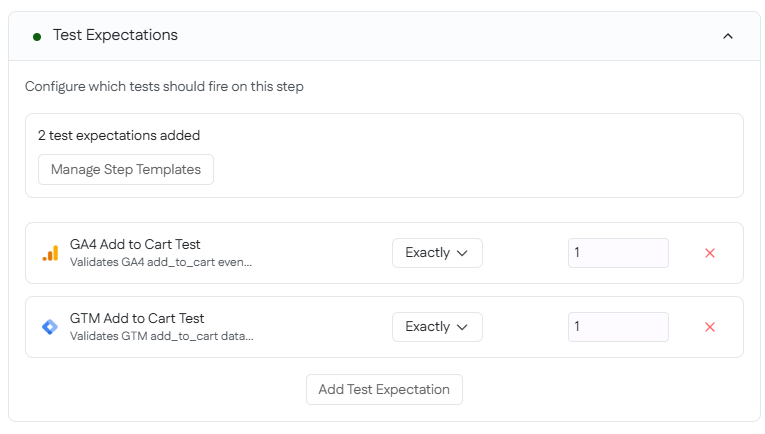Click the green status dot beside Test Expectations

[x=37, y=36]
